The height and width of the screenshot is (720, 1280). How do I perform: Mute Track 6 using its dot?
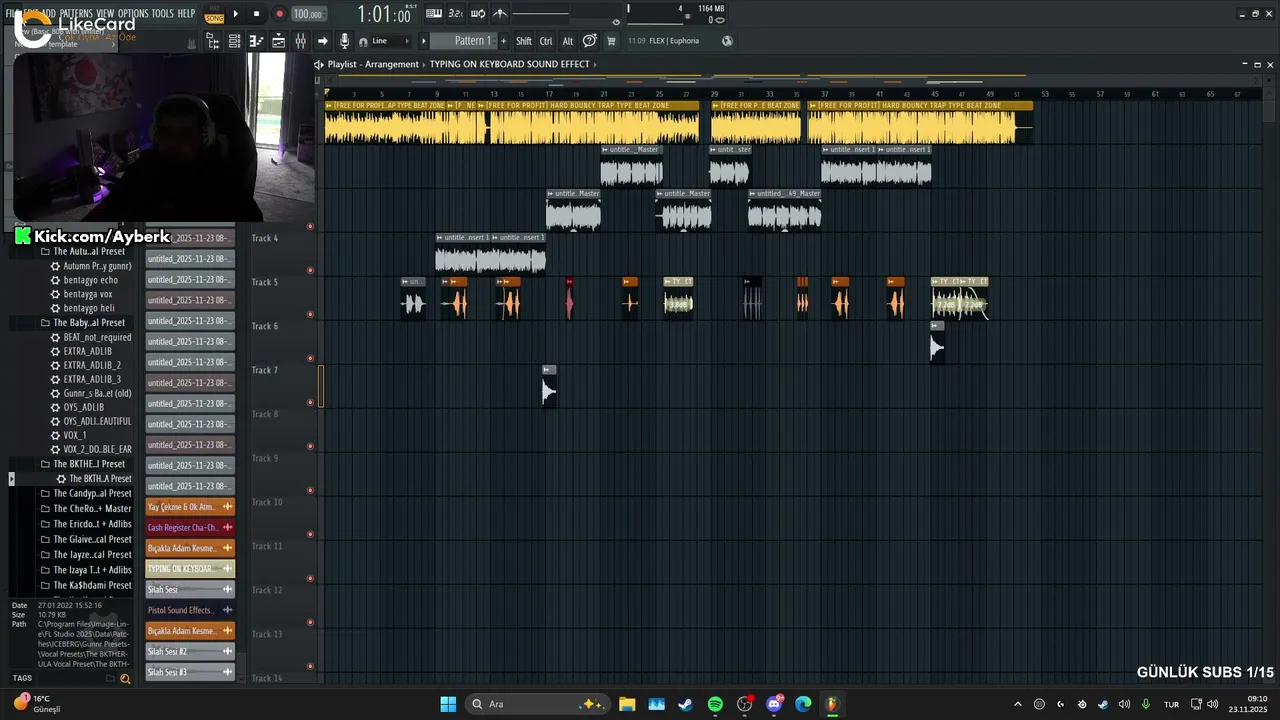pyautogui.click(x=310, y=358)
